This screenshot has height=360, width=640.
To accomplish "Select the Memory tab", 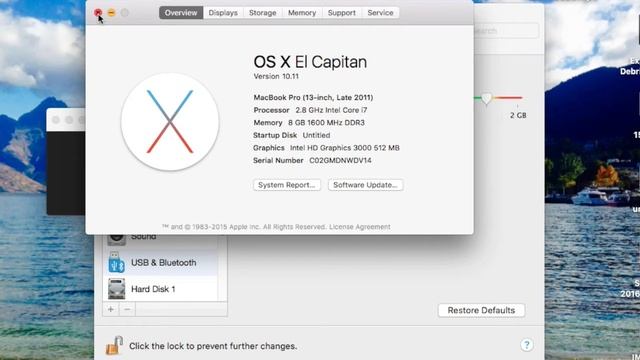I will tap(302, 13).
